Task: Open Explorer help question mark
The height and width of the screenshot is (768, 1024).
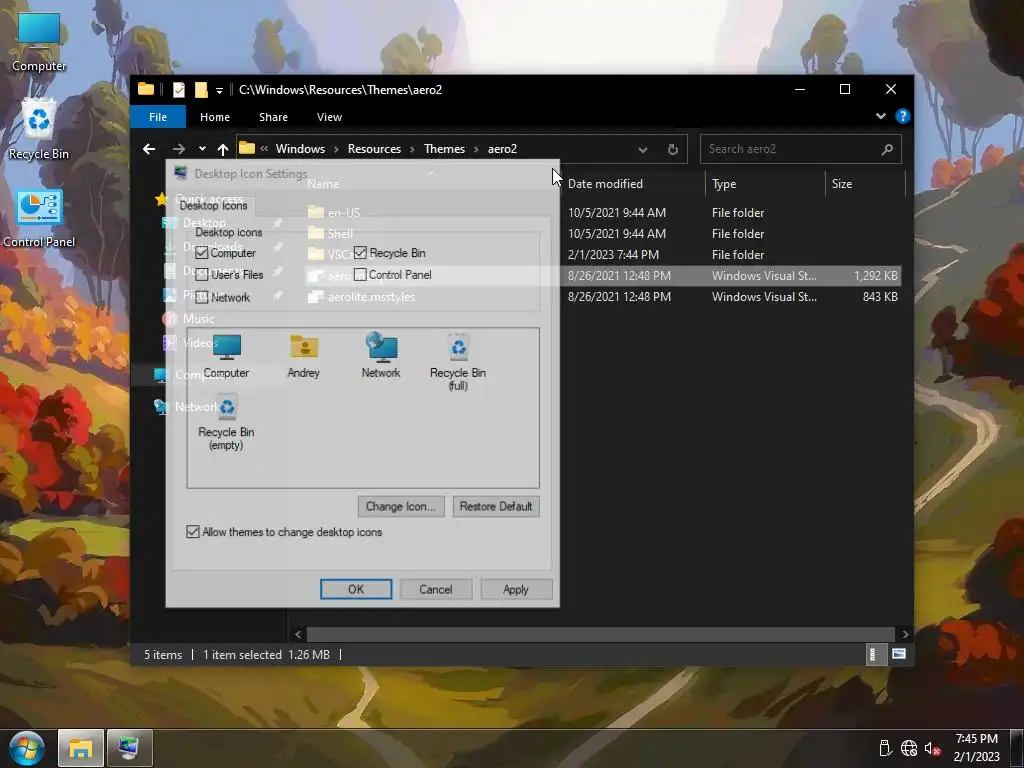Action: coord(903,116)
